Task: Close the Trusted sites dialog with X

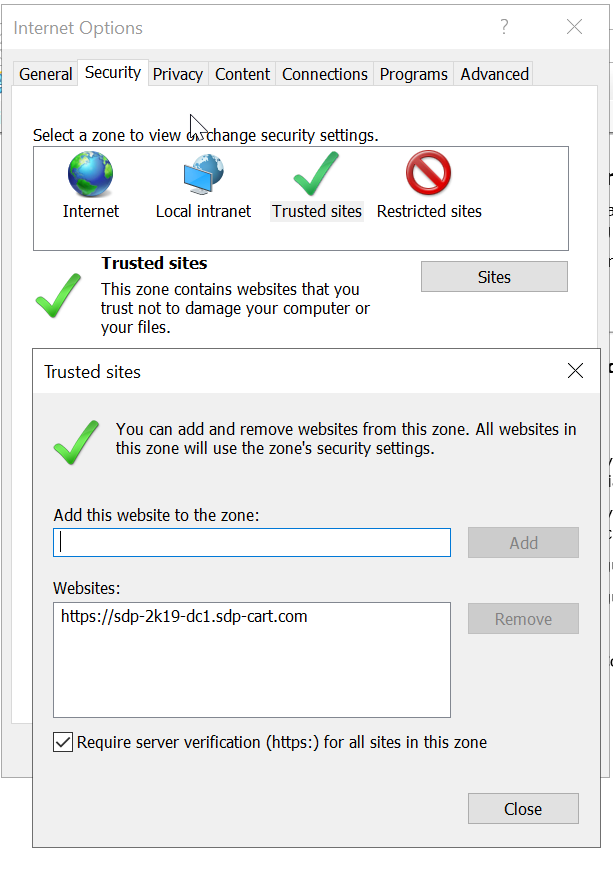Action: pos(575,371)
